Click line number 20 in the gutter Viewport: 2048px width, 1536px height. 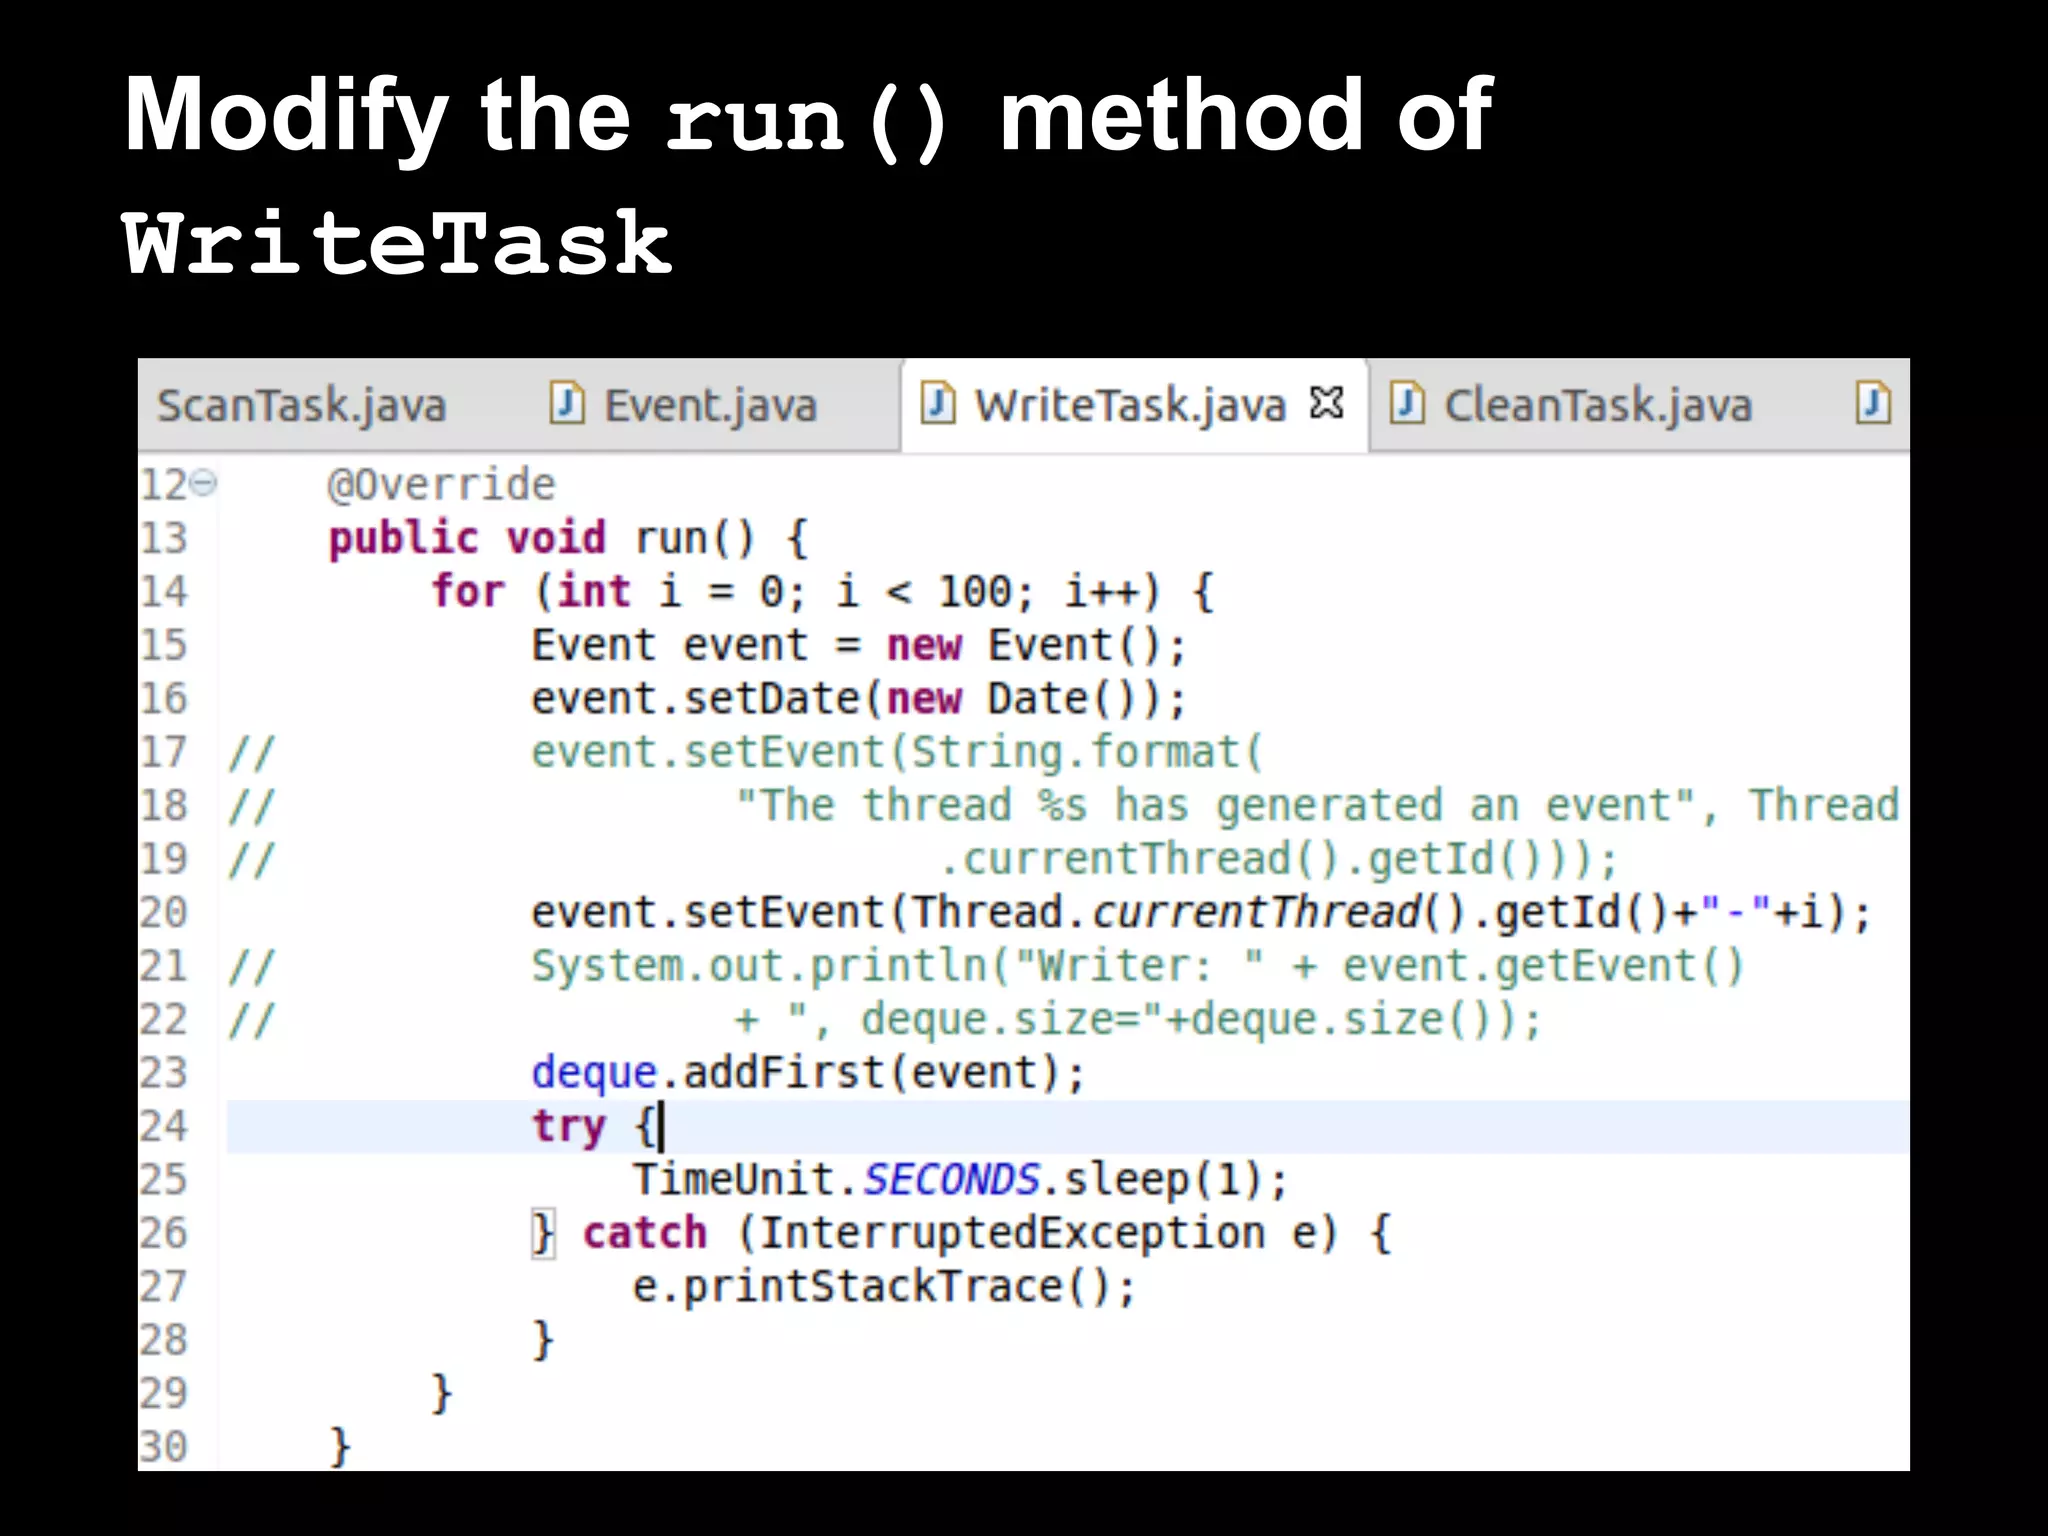pos(164,912)
